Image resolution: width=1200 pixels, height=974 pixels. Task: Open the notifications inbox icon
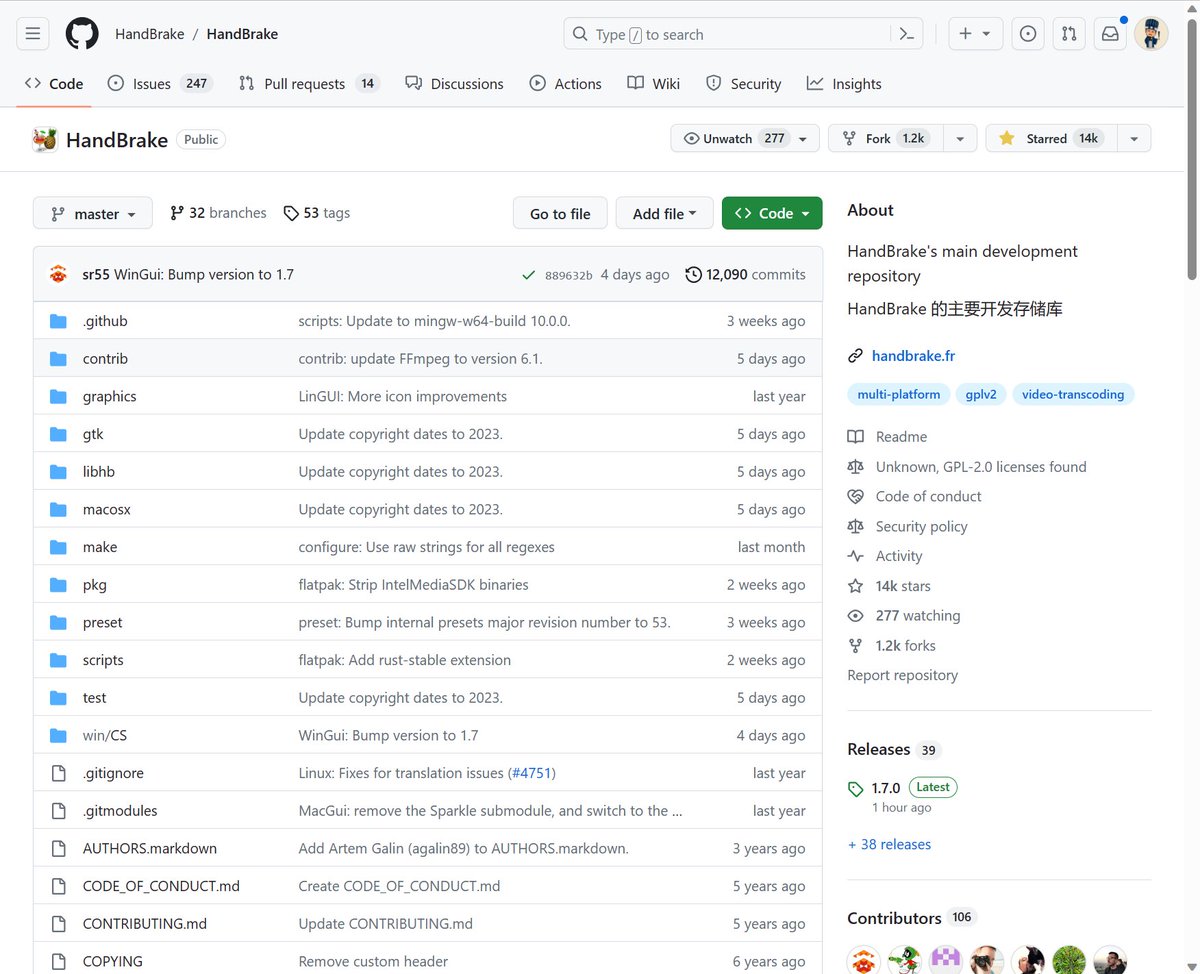click(x=1110, y=34)
